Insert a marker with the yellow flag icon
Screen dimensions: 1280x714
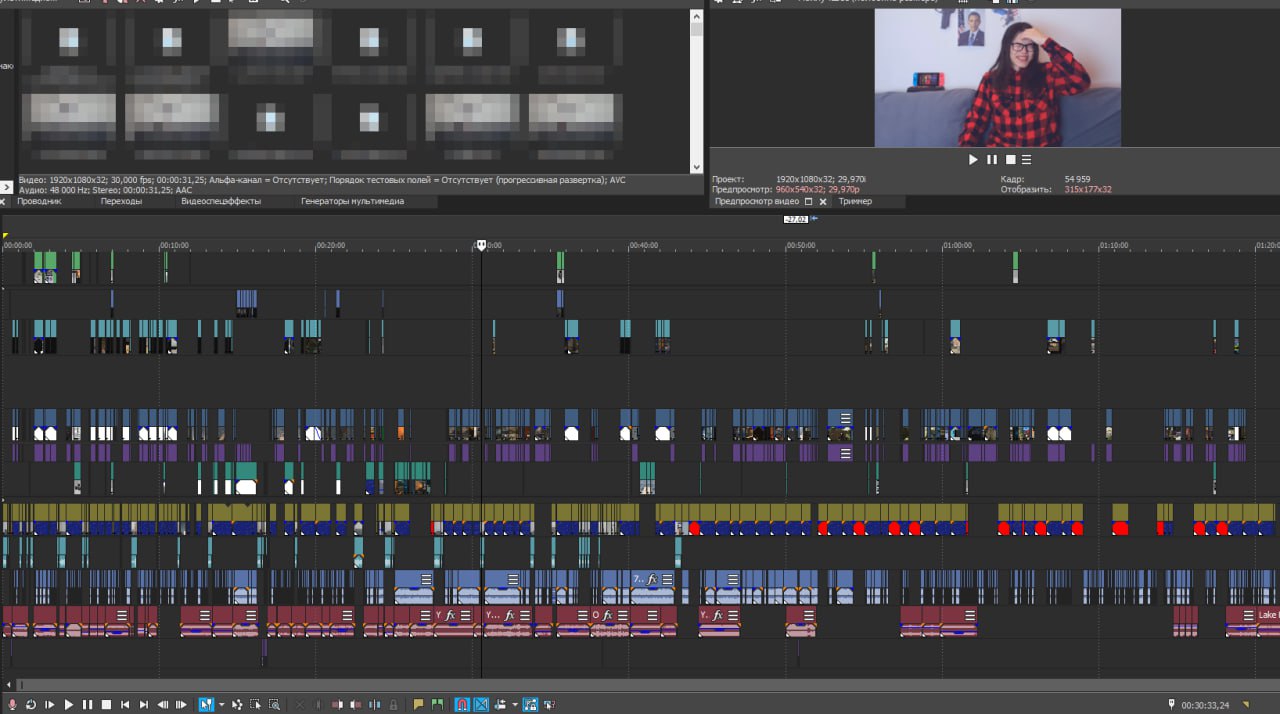click(x=419, y=704)
